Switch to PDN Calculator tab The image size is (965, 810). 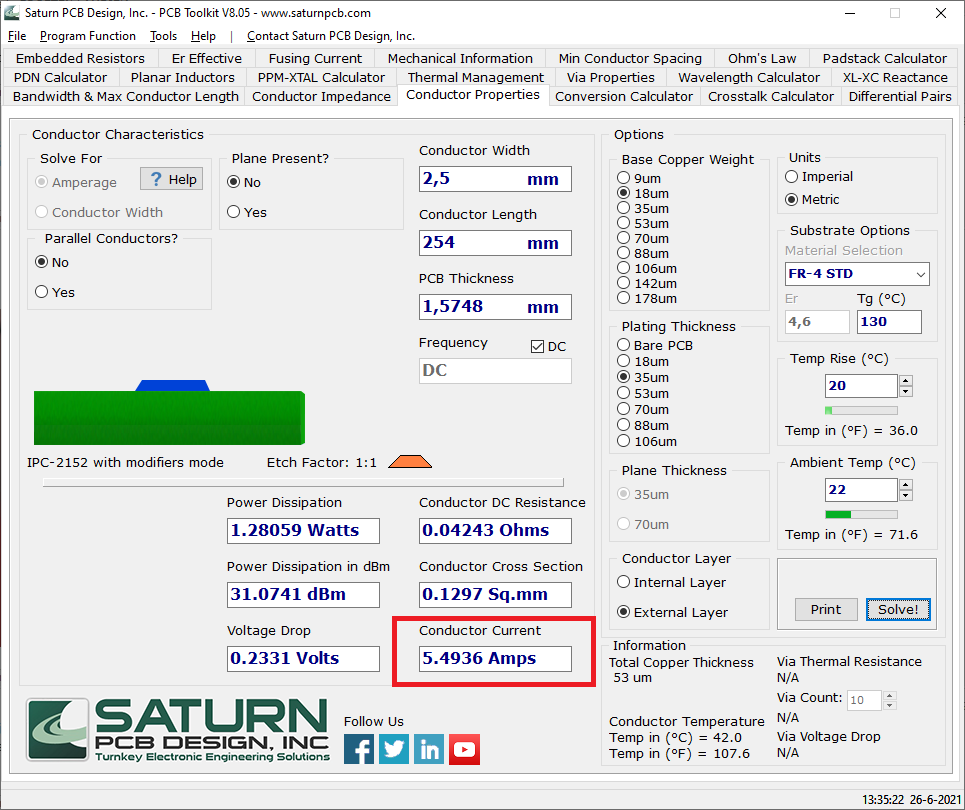60,78
